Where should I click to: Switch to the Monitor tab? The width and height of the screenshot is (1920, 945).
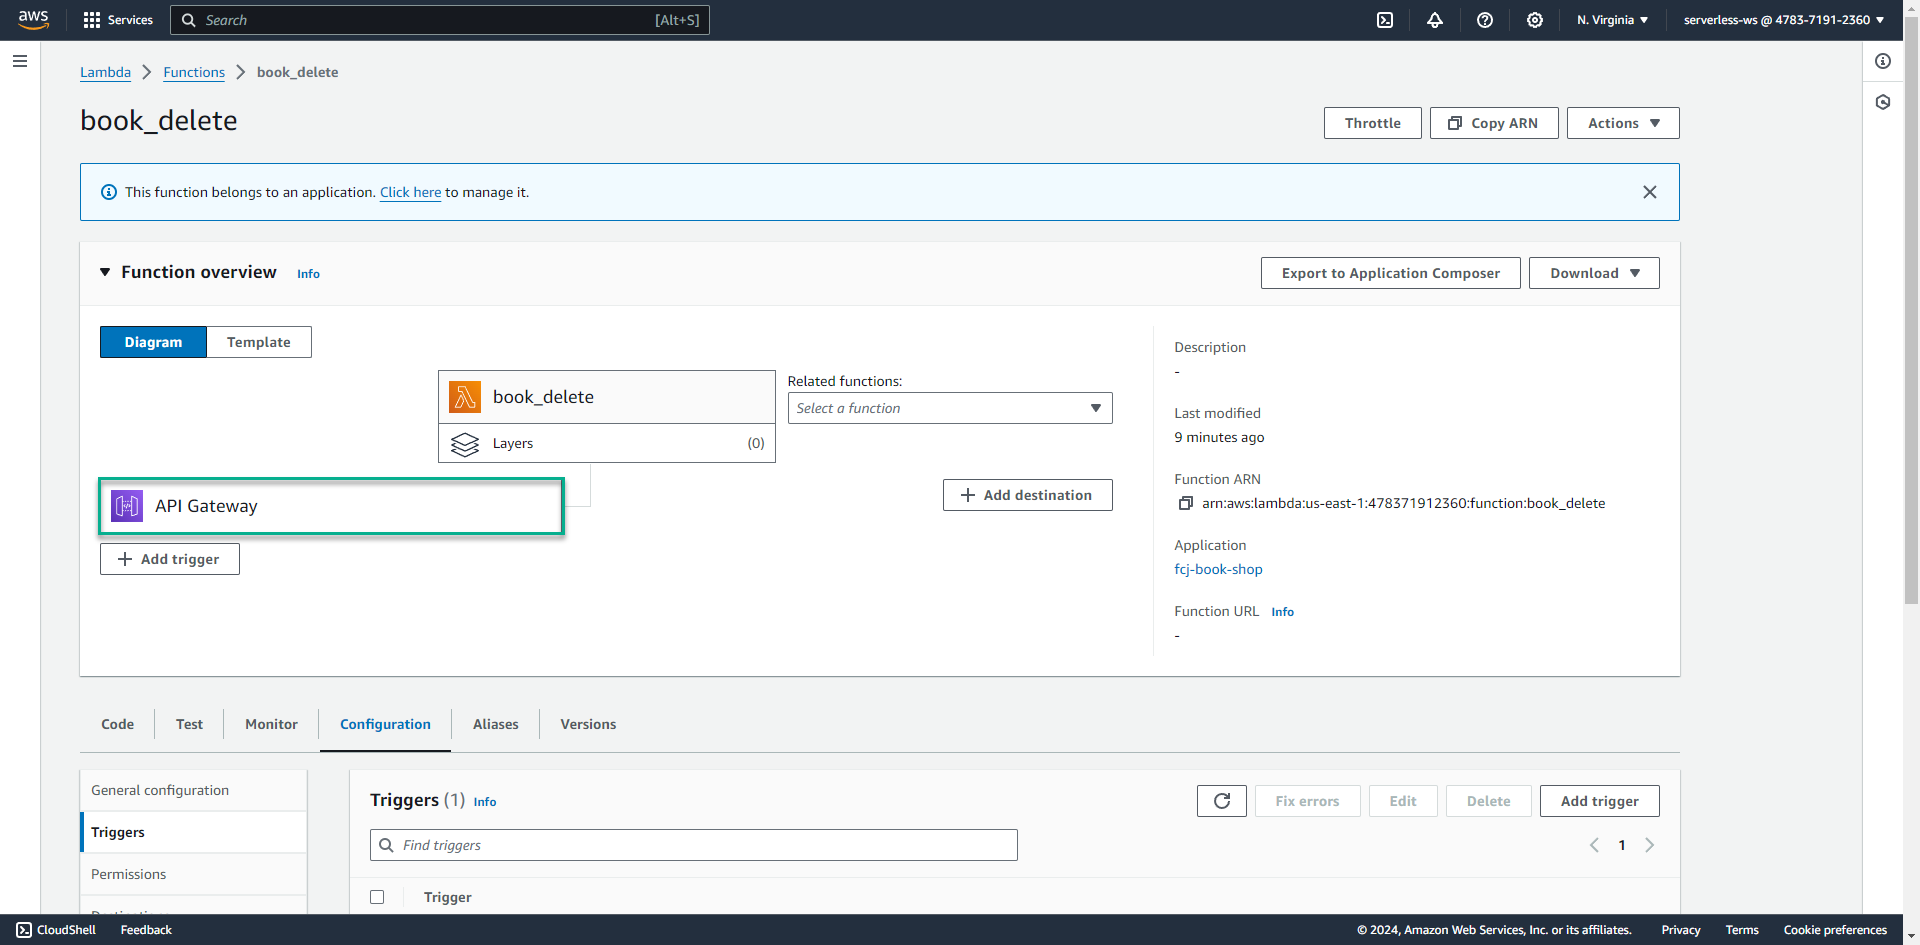click(271, 724)
